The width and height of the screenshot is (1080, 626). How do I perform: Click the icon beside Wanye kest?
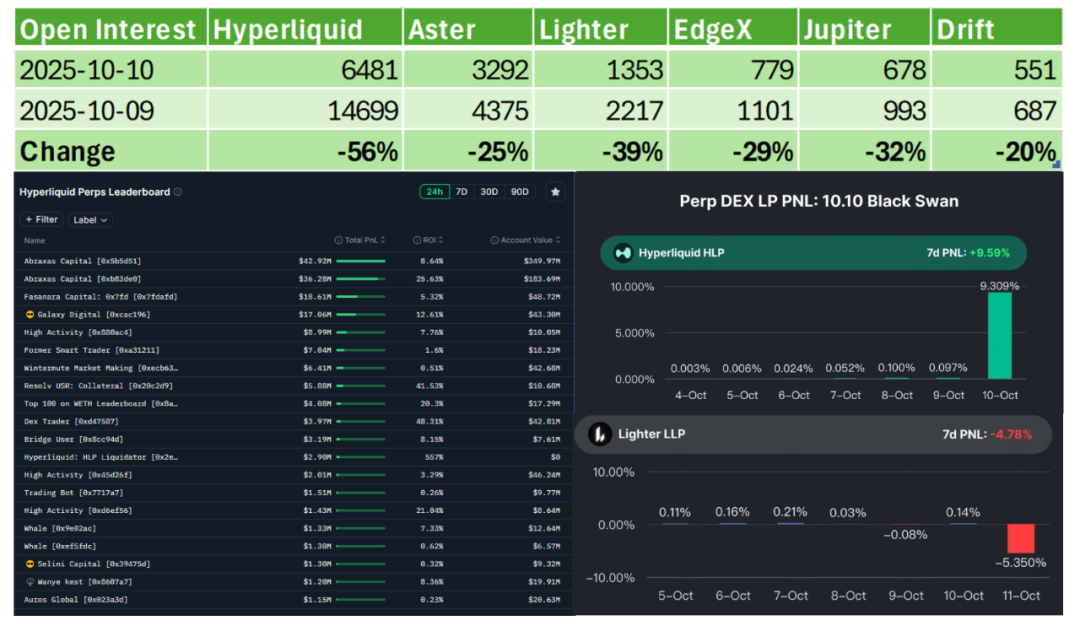pos(29,581)
